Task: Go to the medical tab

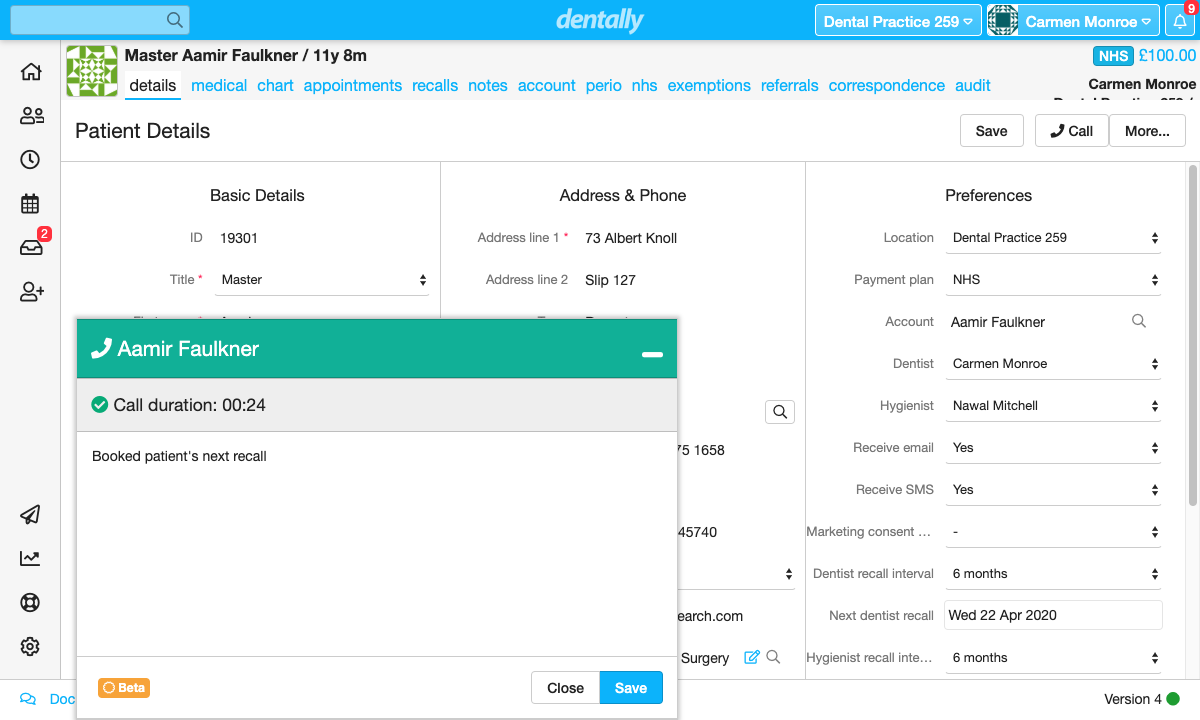Action: click(219, 86)
